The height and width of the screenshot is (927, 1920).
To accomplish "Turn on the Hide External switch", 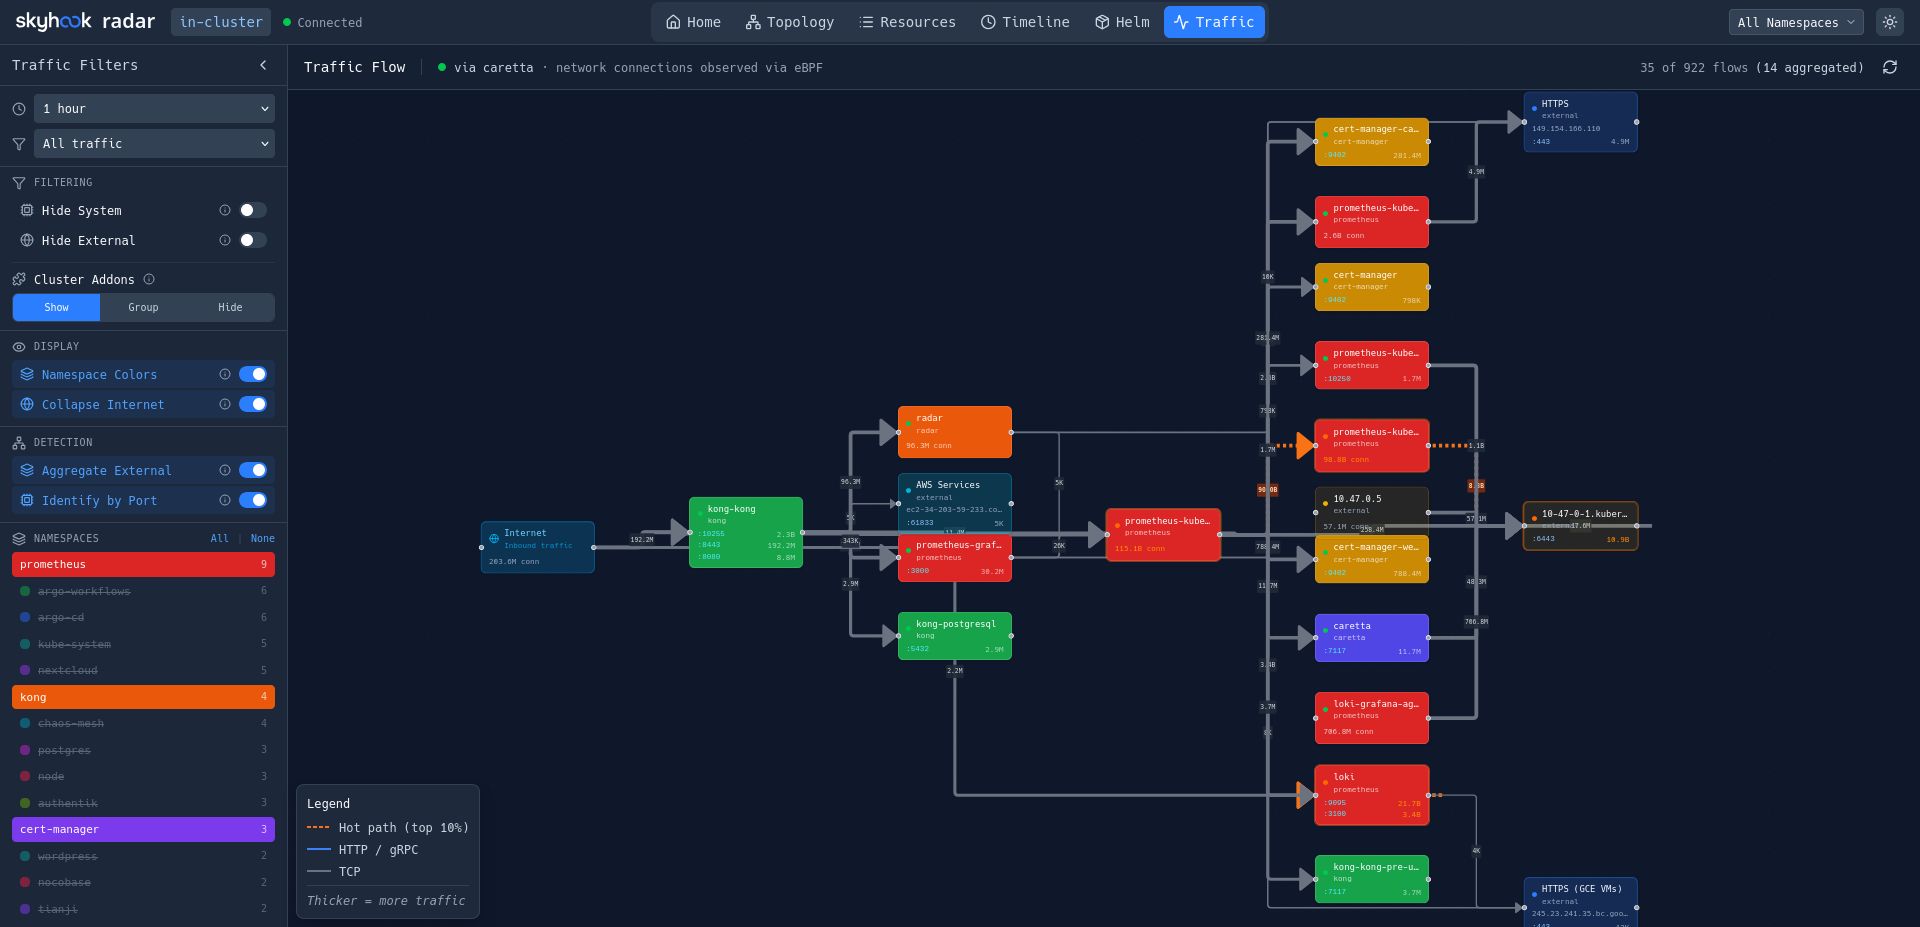I will tap(252, 240).
